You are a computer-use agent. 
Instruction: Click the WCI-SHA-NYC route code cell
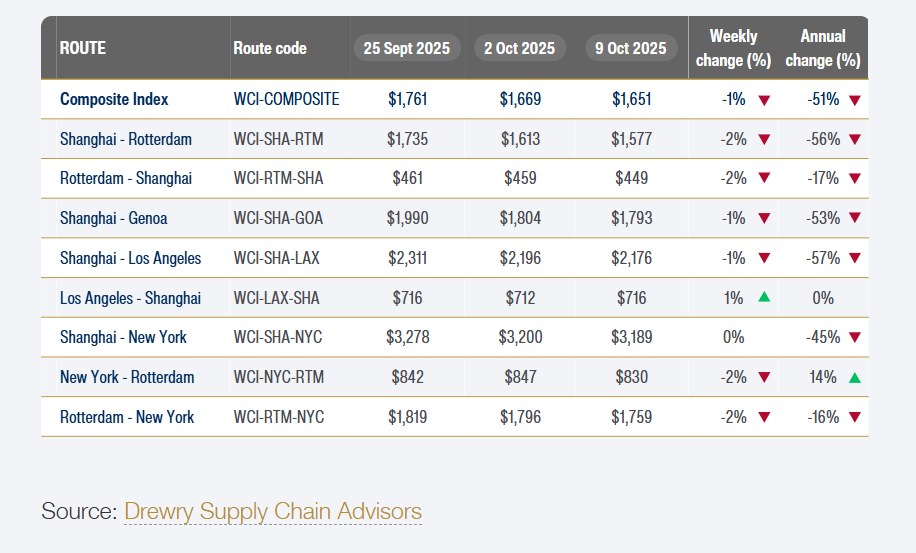click(278, 338)
